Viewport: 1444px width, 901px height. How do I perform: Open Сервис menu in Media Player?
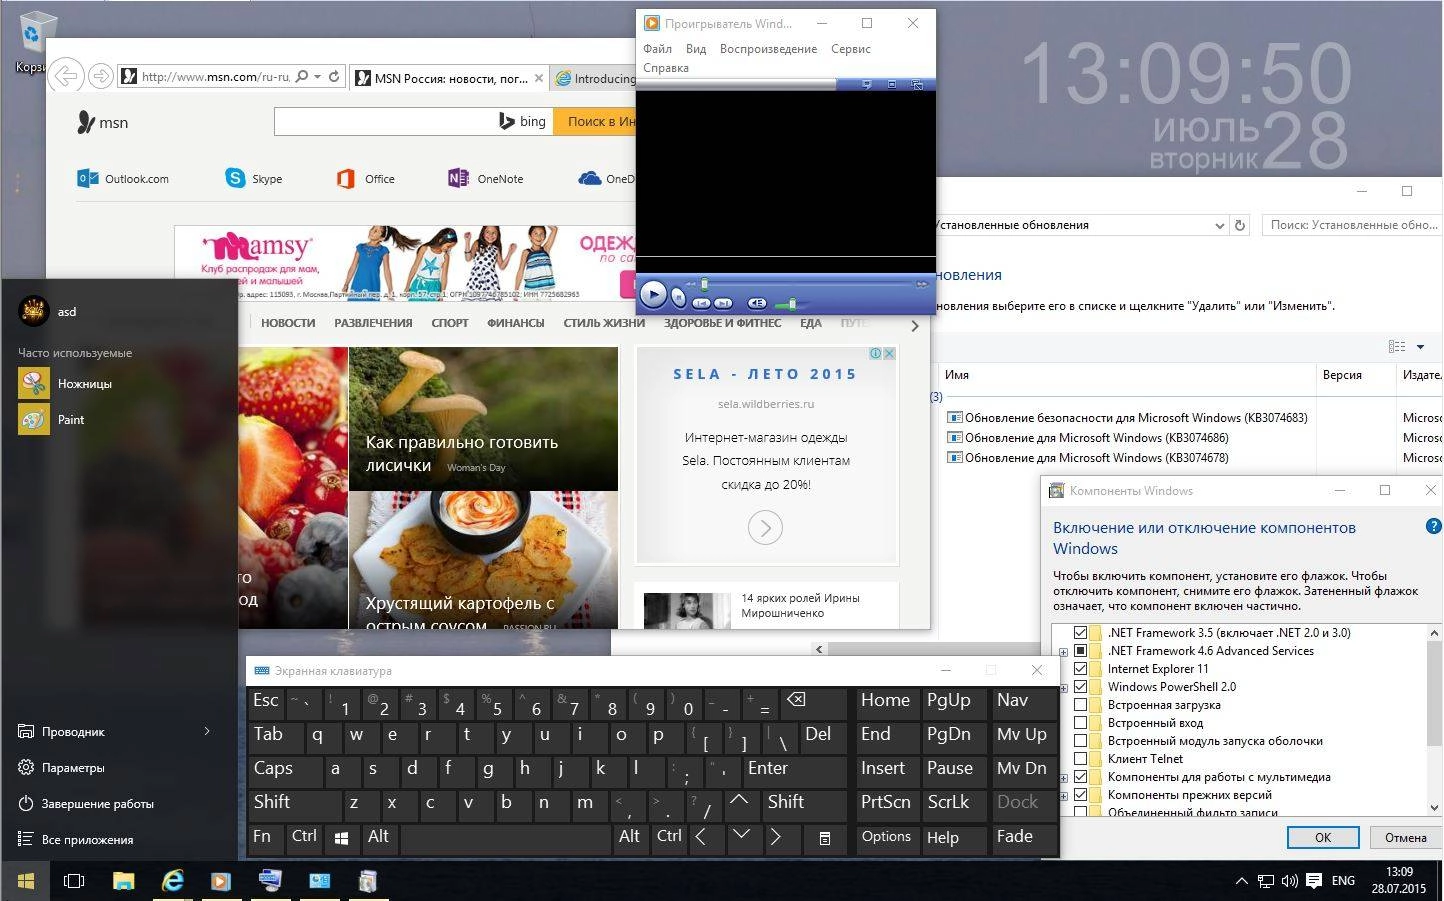coord(851,49)
